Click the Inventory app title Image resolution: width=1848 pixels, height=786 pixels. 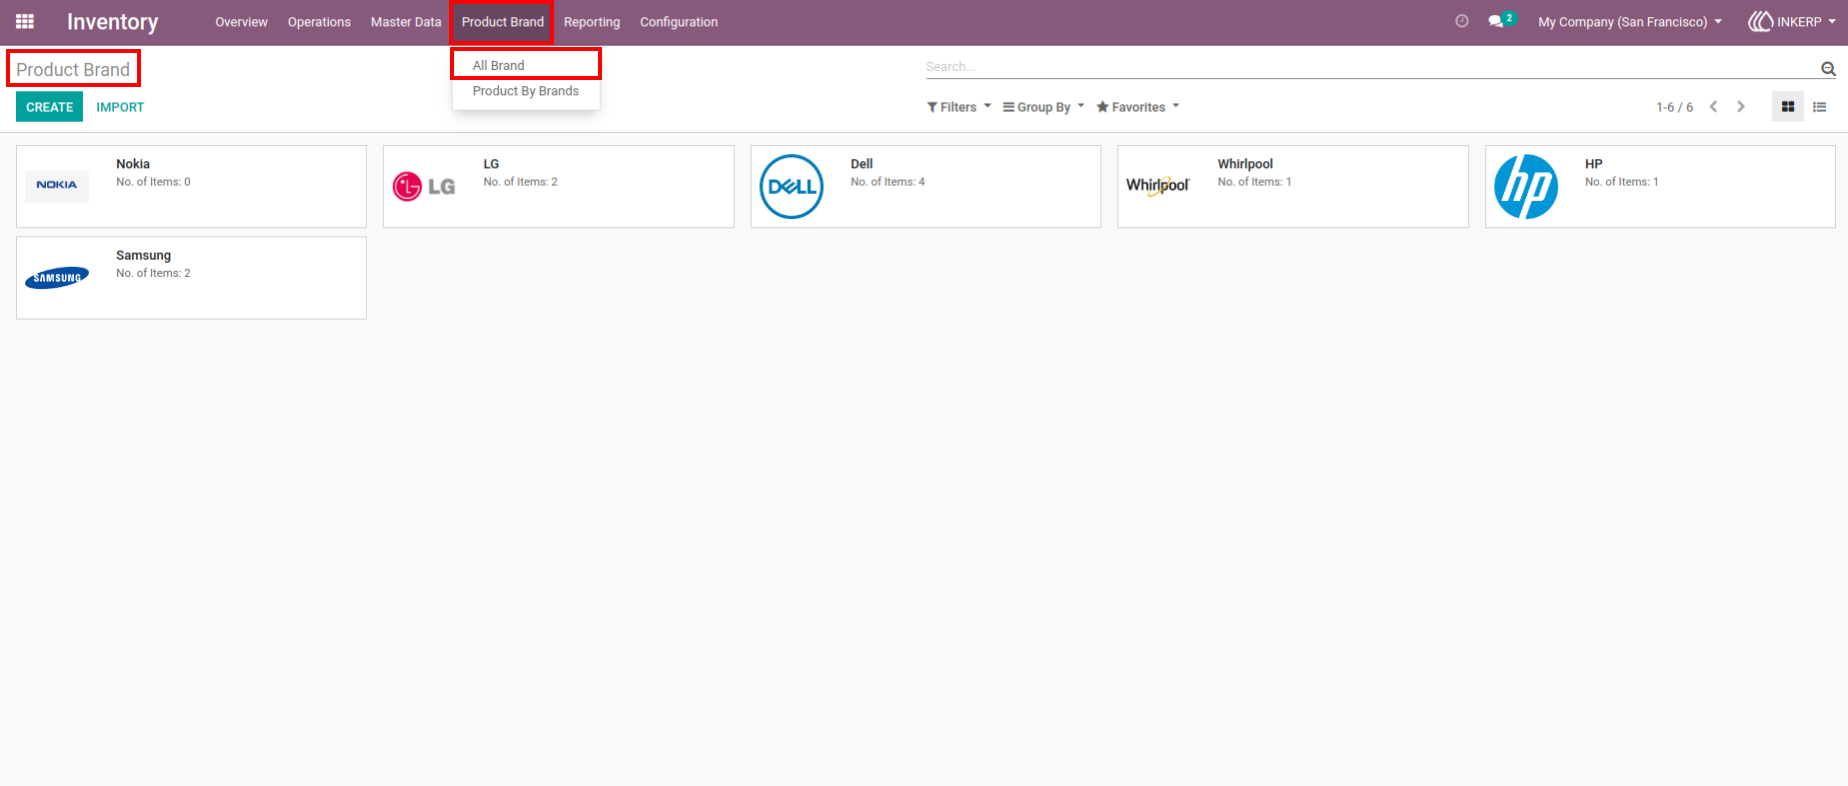112,21
